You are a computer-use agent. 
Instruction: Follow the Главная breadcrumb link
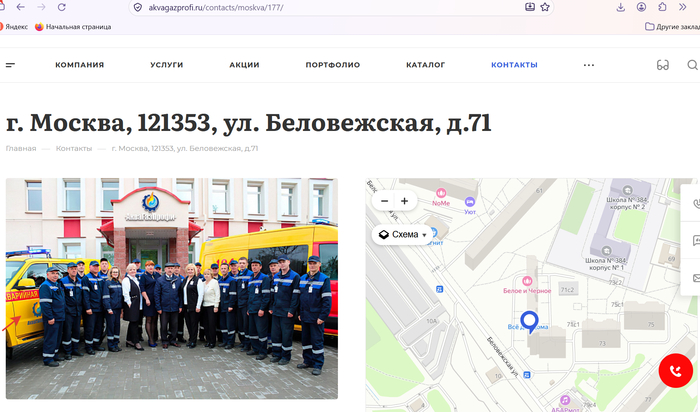coord(21,148)
